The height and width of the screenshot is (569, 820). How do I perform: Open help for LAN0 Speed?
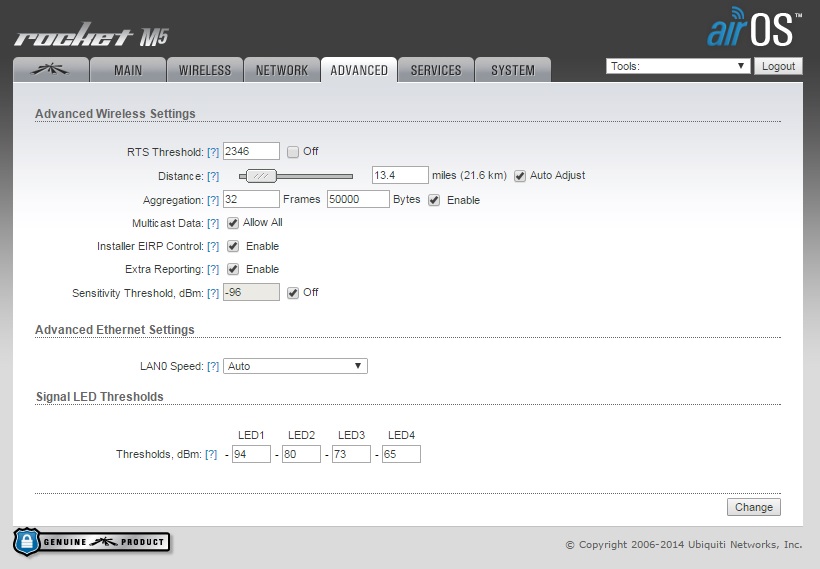213,367
